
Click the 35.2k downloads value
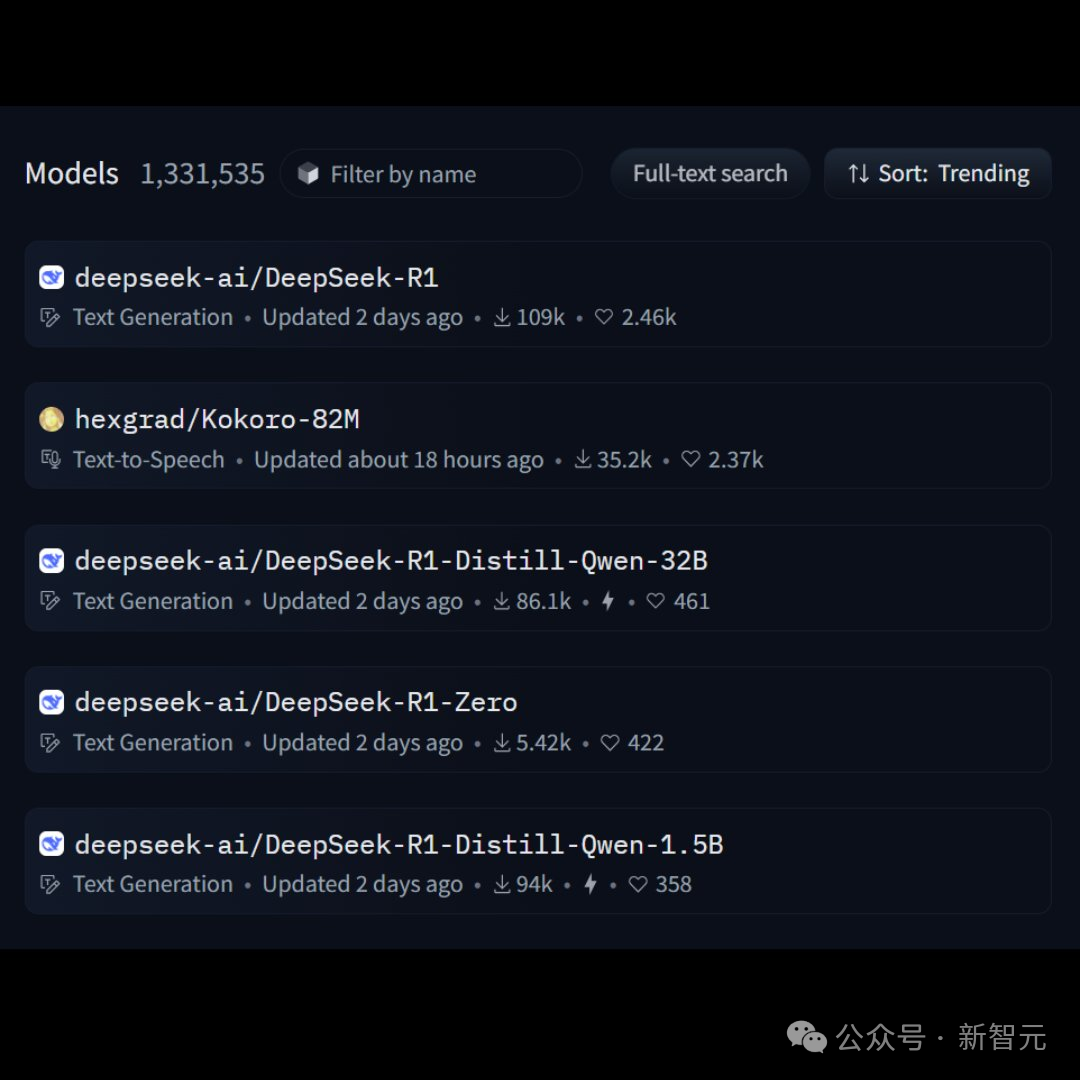624,459
